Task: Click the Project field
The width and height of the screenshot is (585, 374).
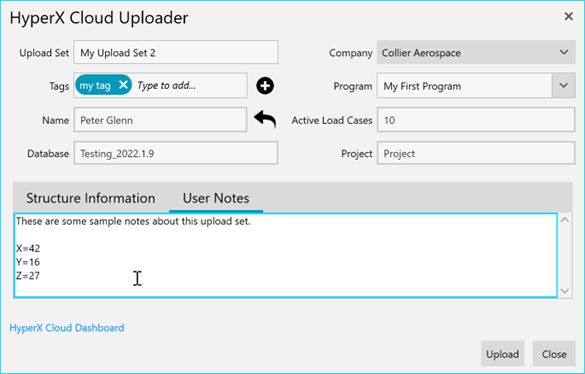Action: (476, 153)
